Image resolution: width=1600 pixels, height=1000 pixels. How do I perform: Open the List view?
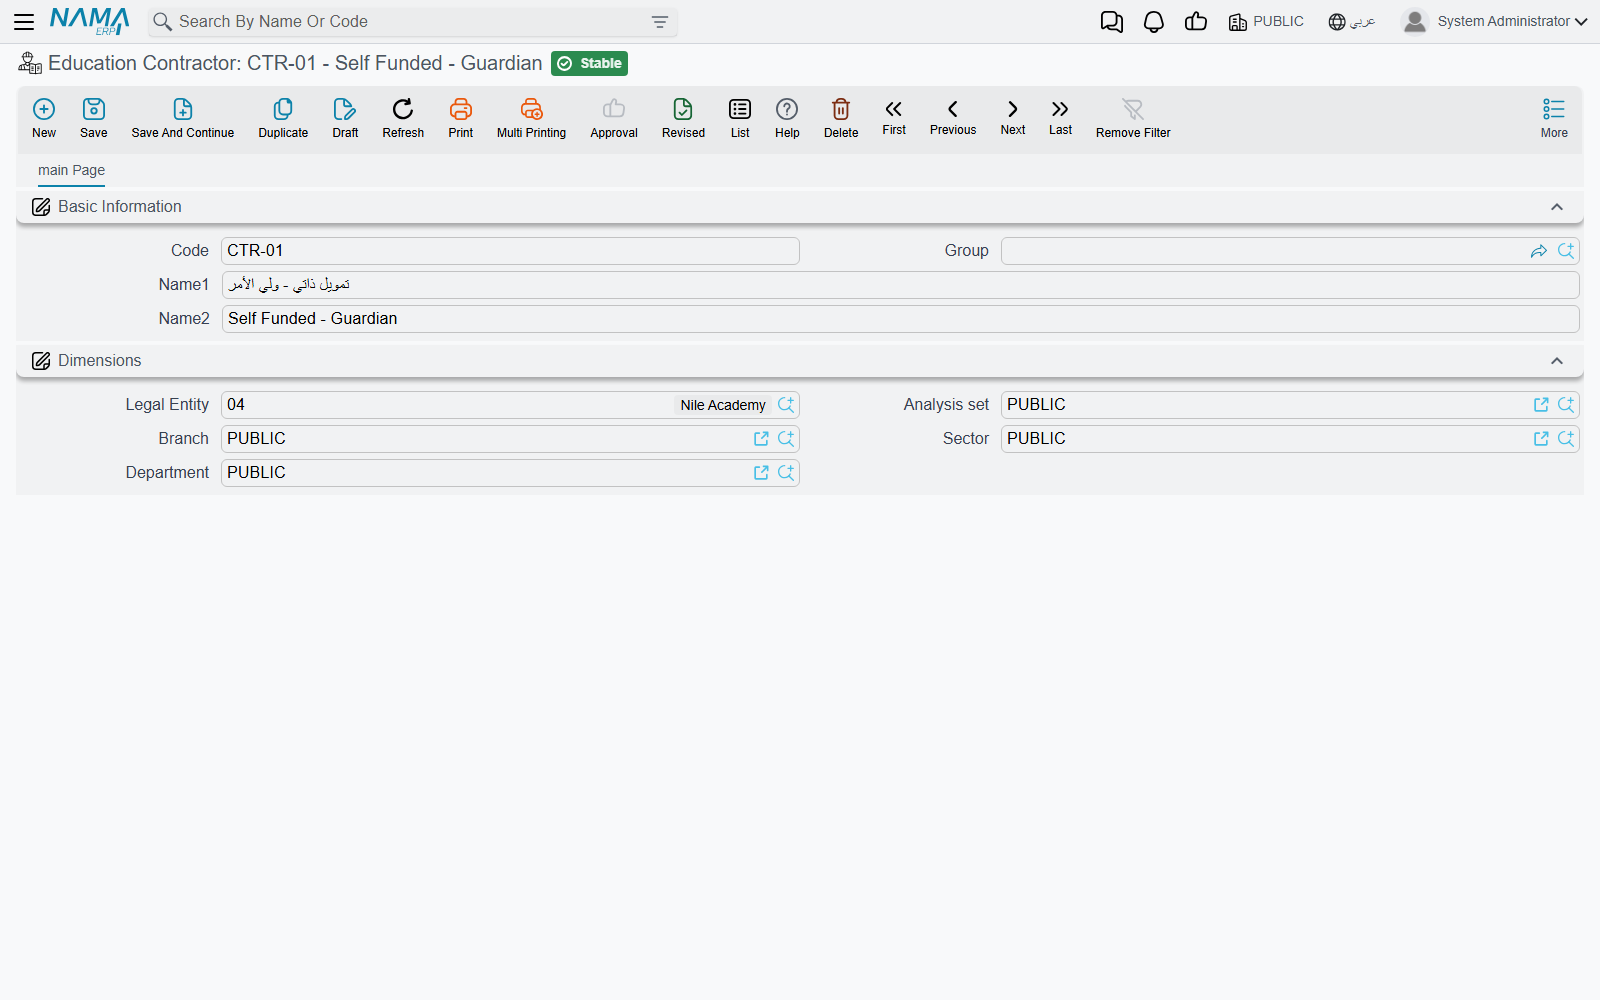[740, 118]
